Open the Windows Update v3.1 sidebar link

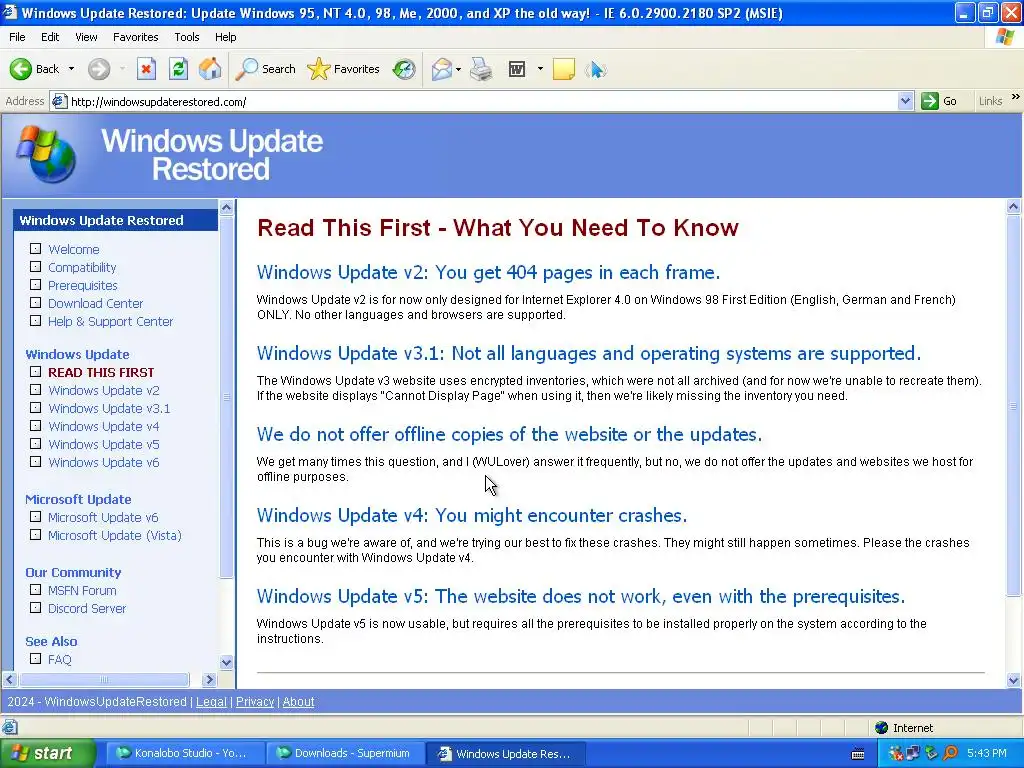[x=109, y=408]
